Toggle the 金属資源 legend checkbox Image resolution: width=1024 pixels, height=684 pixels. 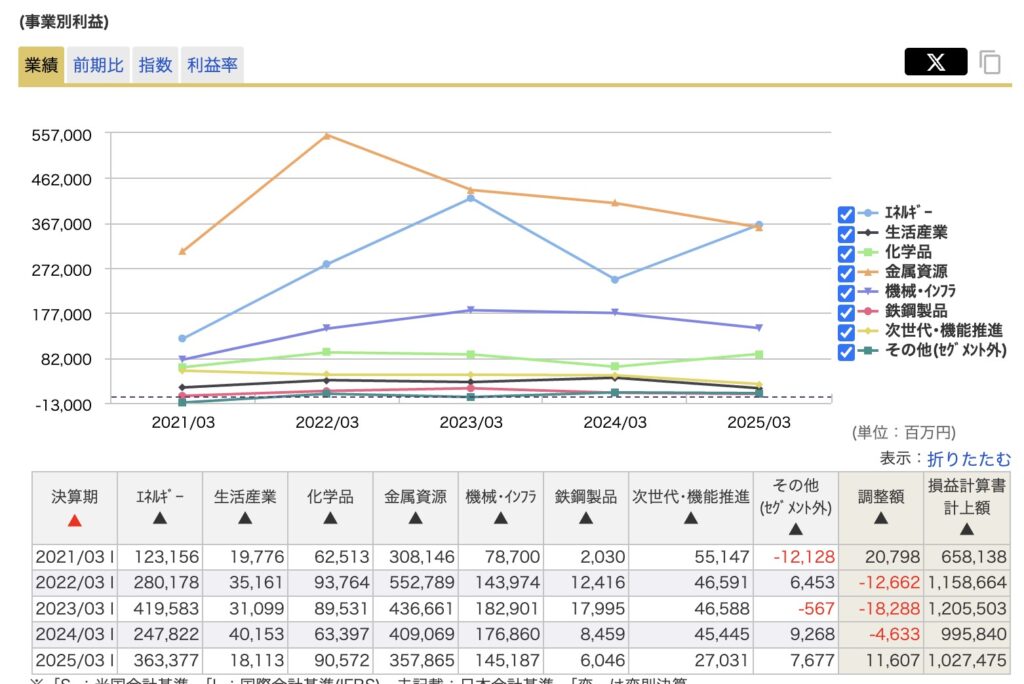point(846,272)
